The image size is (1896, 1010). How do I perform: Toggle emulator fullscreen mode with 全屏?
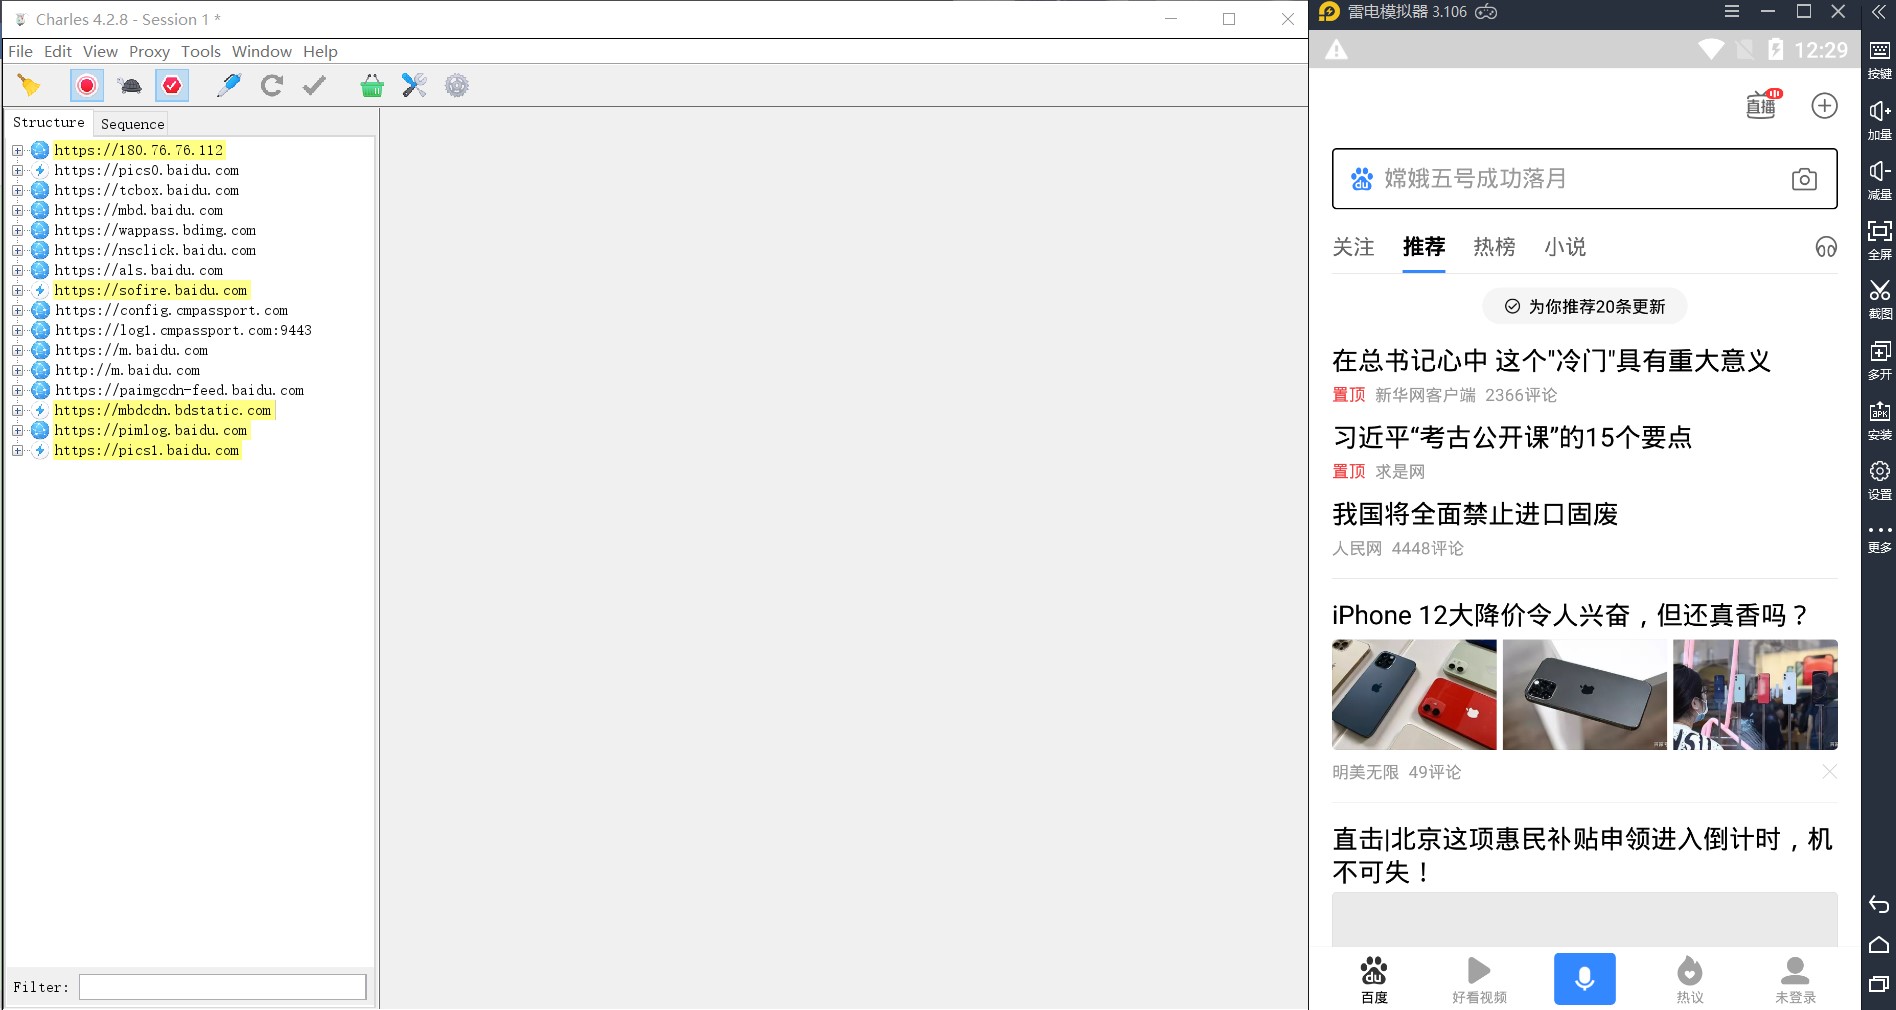click(x=1879, y=238)
